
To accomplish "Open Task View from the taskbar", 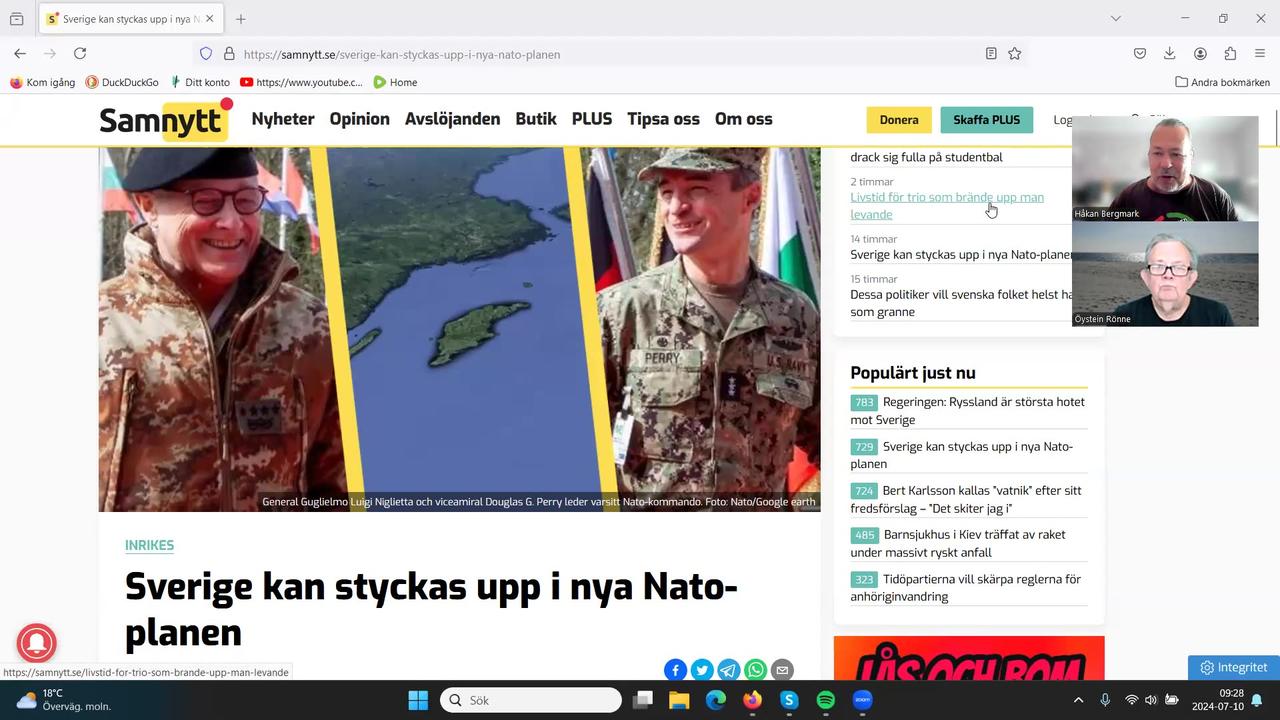I will coord(643,700).
